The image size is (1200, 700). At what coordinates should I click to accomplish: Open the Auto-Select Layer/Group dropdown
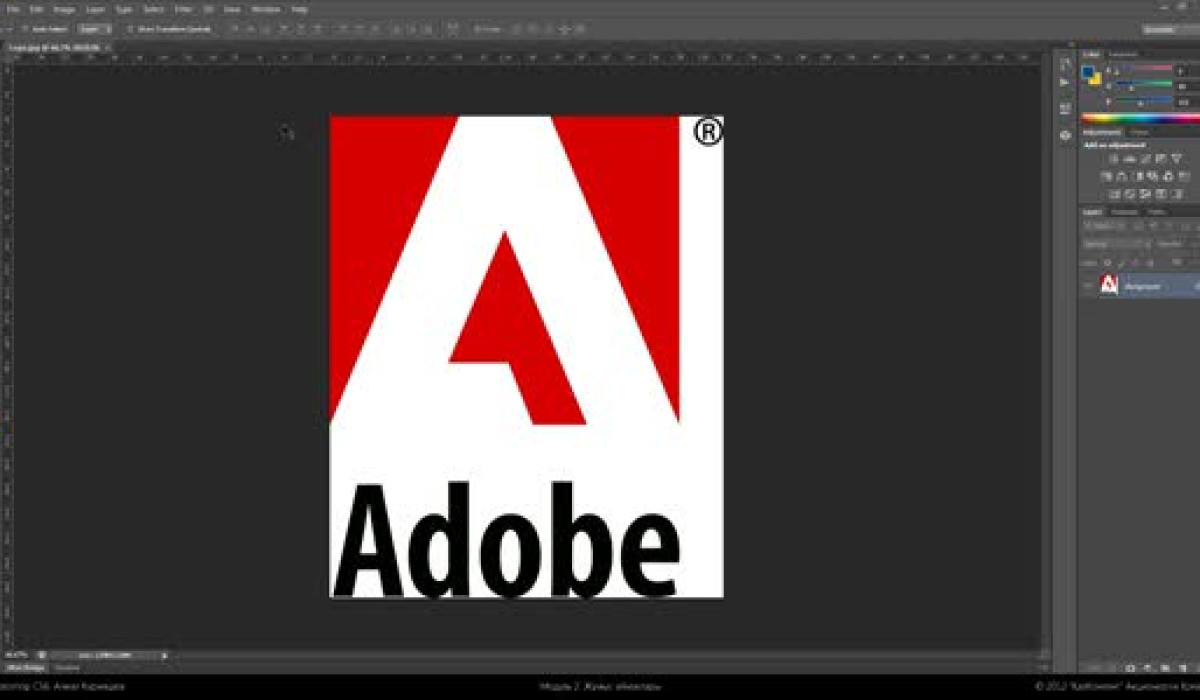pos(95,29)
